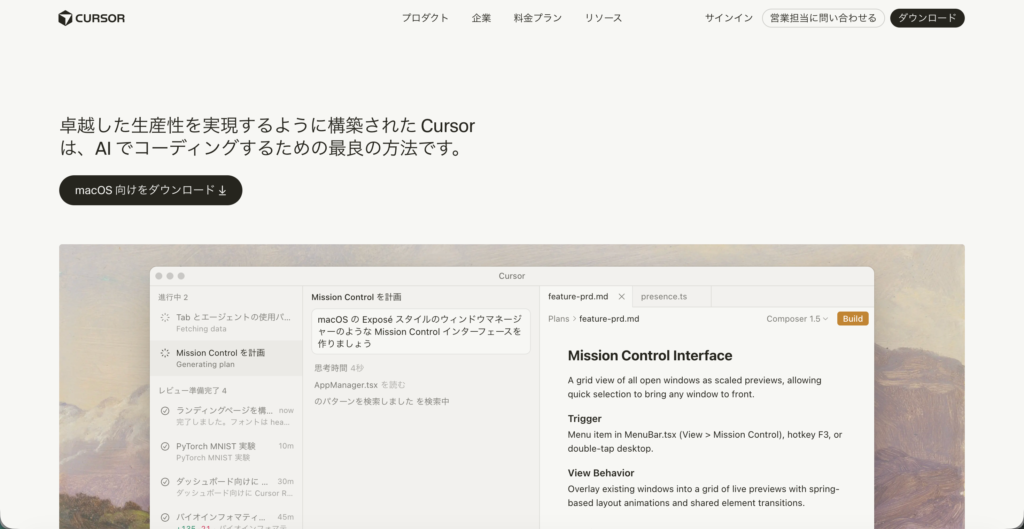Go to 料金プラン page
Image resolution: width=1024 pixels, height=529 pixels.
click(x=537, y=18)
